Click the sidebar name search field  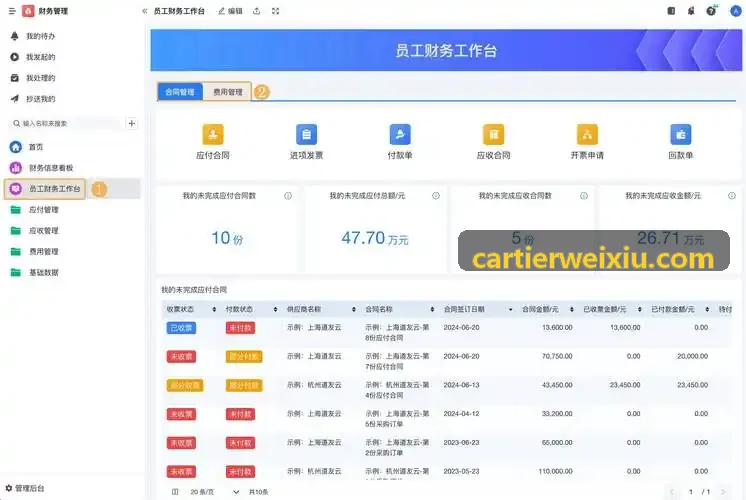click(x=66, y=124)
